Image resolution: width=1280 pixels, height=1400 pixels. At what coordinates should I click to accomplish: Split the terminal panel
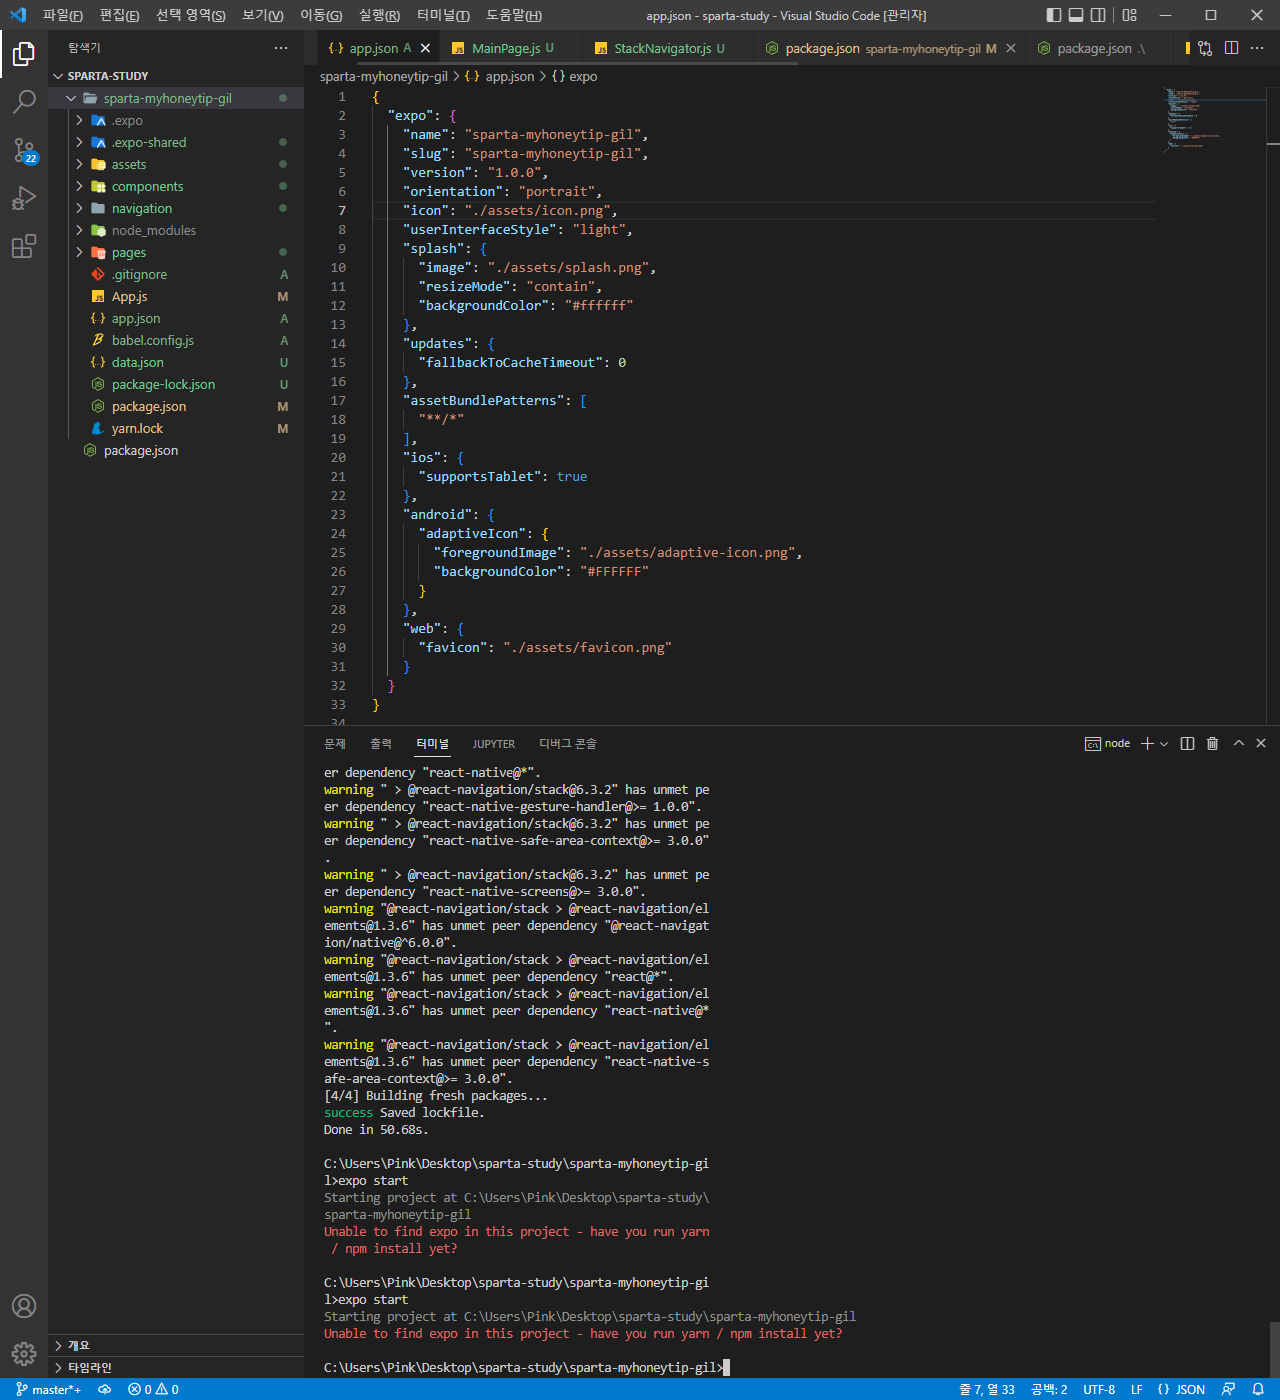pos(1187,743)
